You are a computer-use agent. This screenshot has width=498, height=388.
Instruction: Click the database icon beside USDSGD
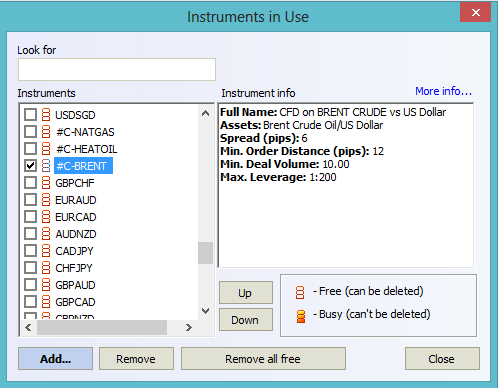click(46, 115)
